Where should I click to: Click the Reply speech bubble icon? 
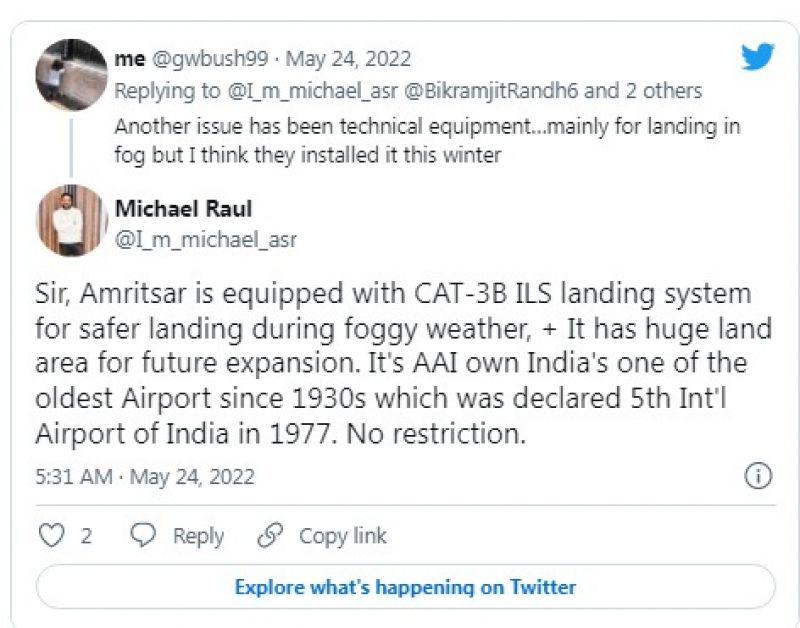coord(144,536)
